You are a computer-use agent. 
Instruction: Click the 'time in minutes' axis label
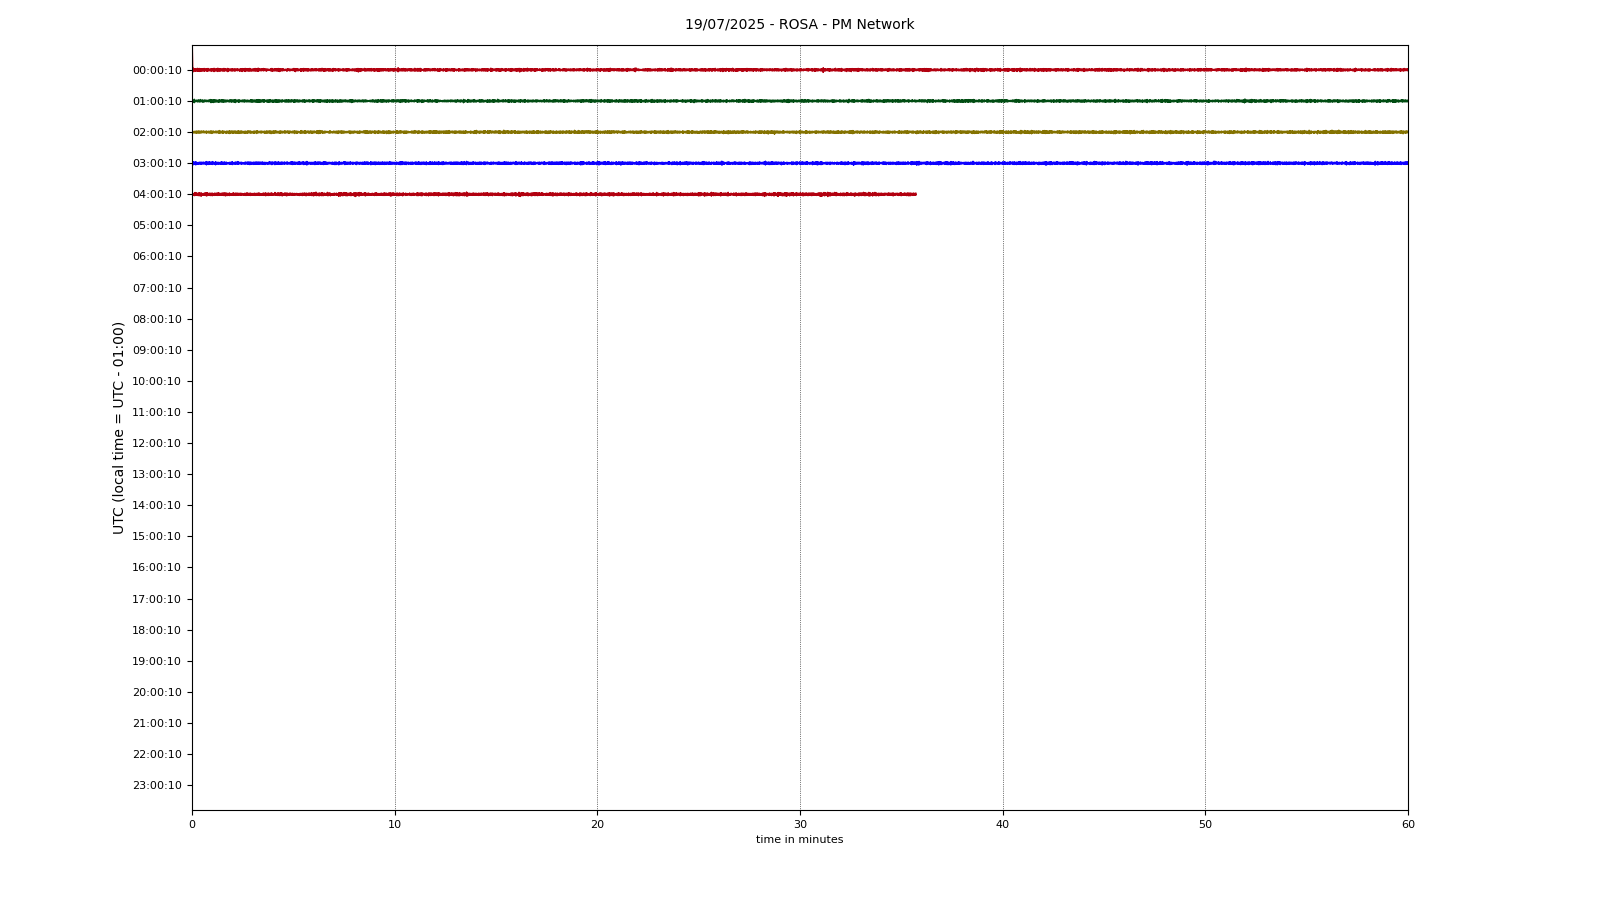pyautogui.click(x=799, y=840)
